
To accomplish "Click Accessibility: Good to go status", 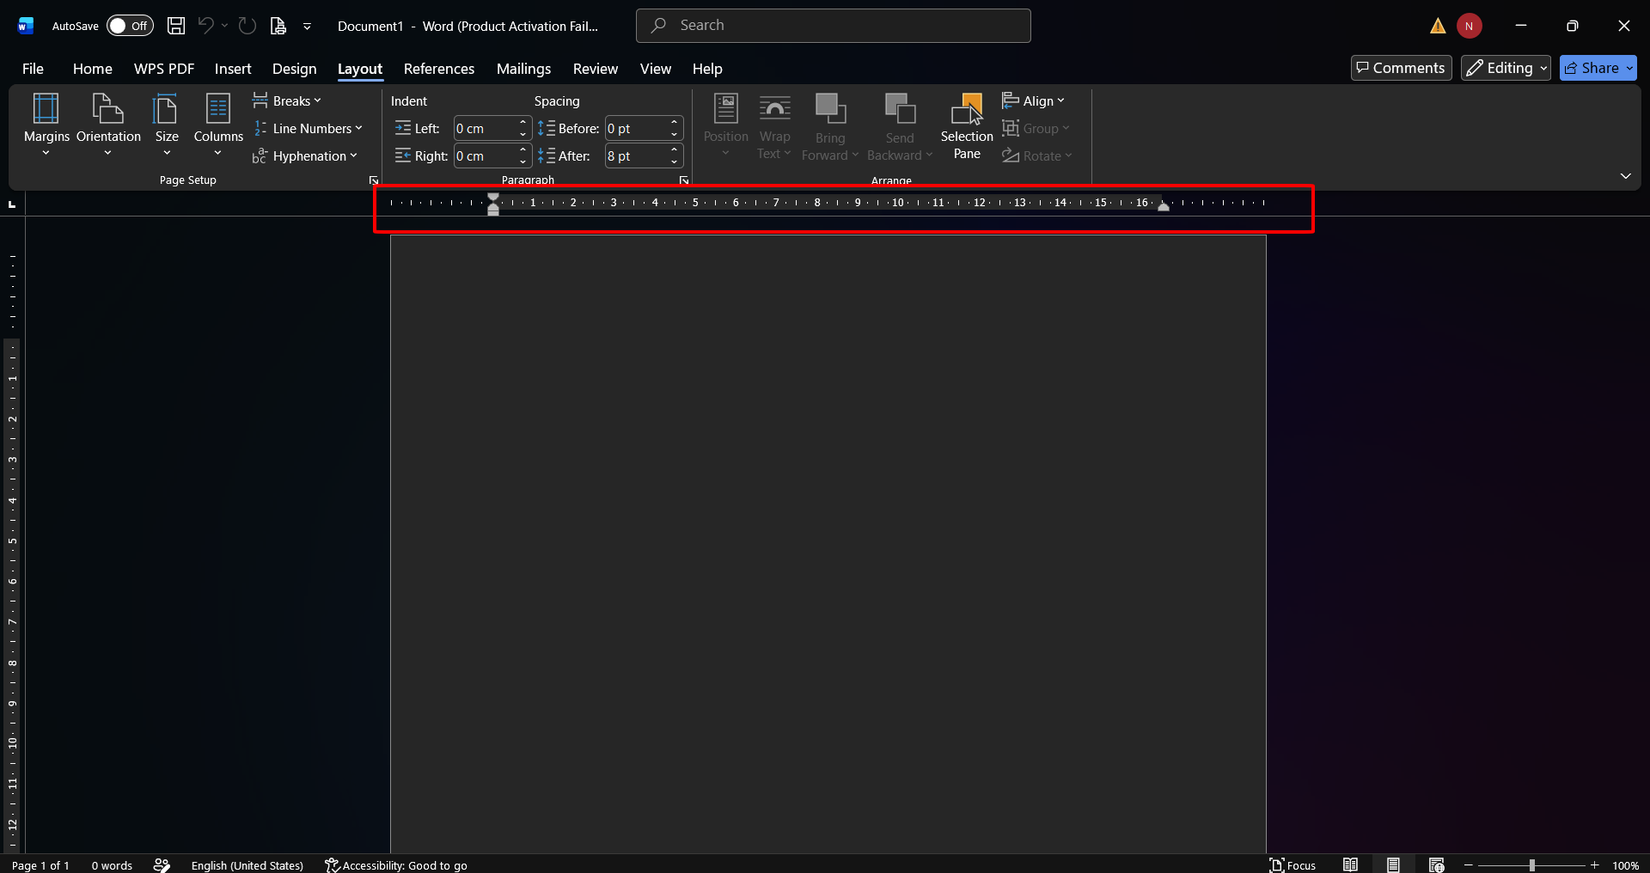I will (x=396, y=865).
